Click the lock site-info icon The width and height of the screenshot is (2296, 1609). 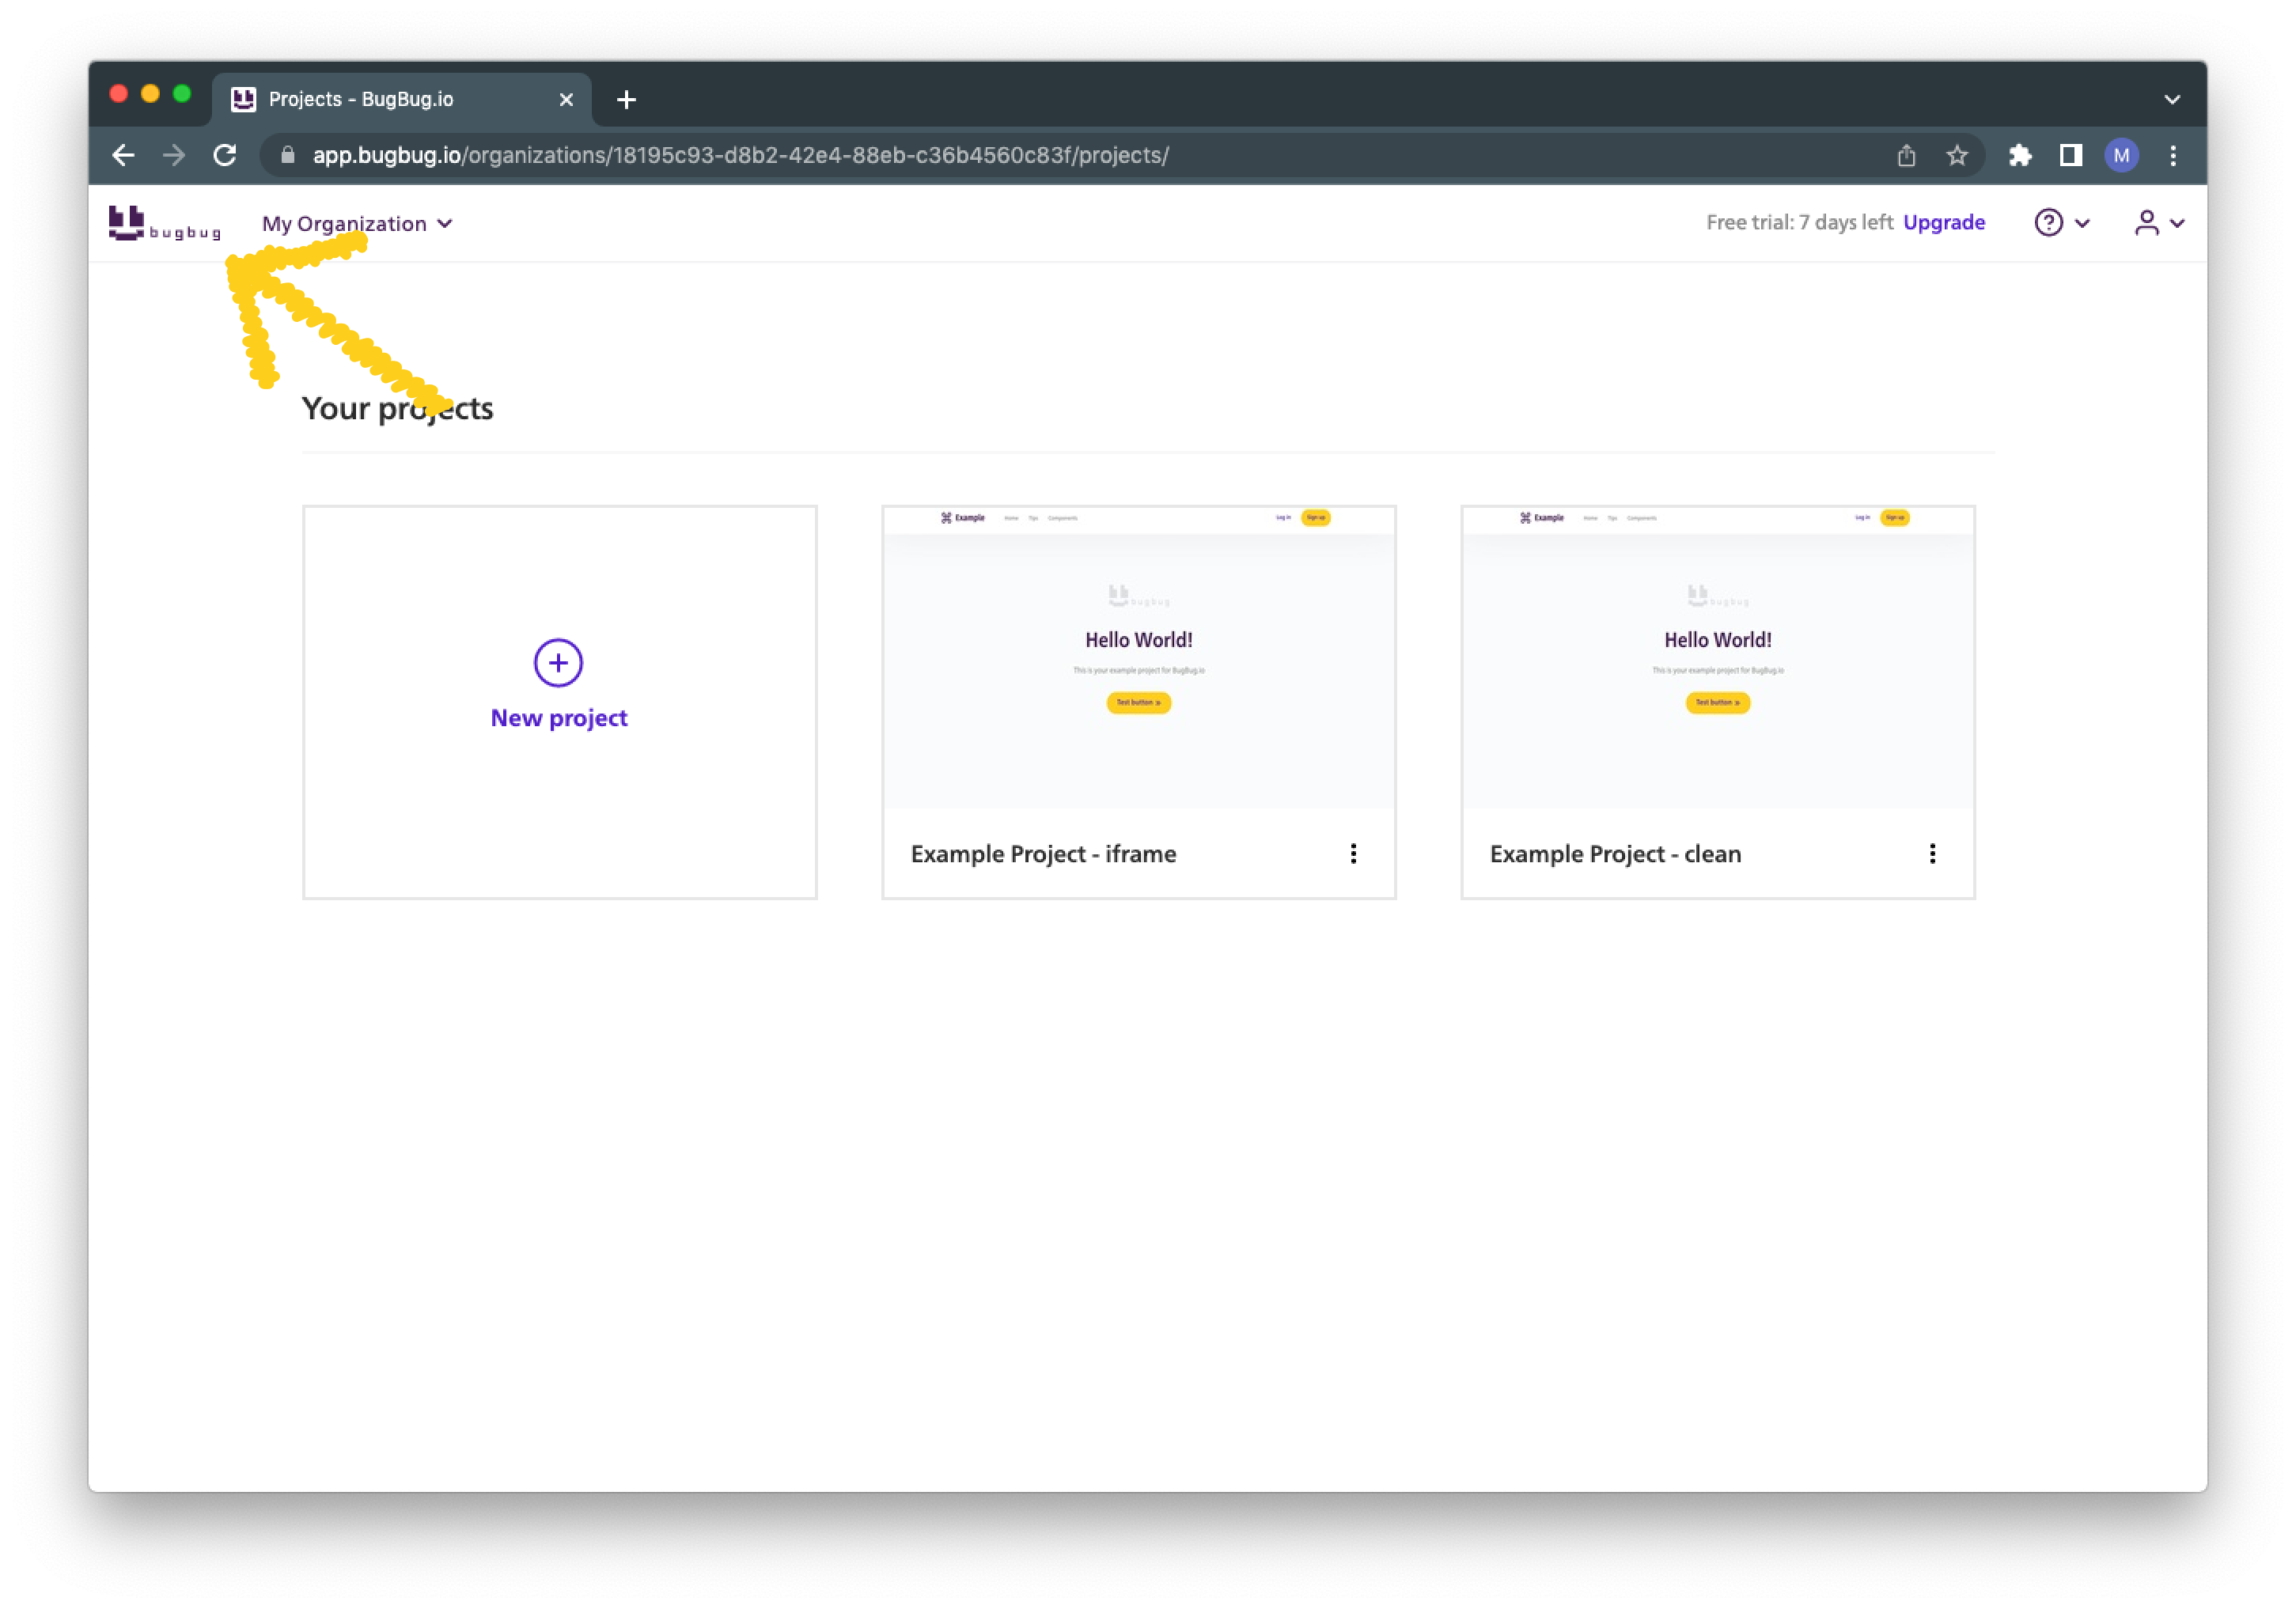tap(287, 155)
